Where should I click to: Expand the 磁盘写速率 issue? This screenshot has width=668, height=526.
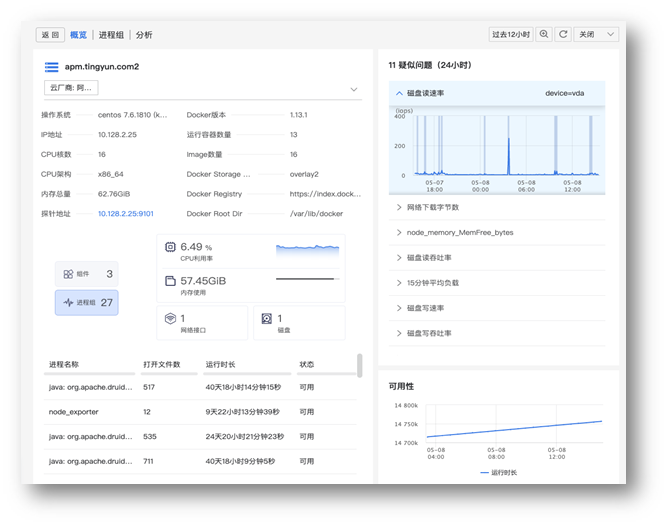pyautogui.click(x=497, y=308)
